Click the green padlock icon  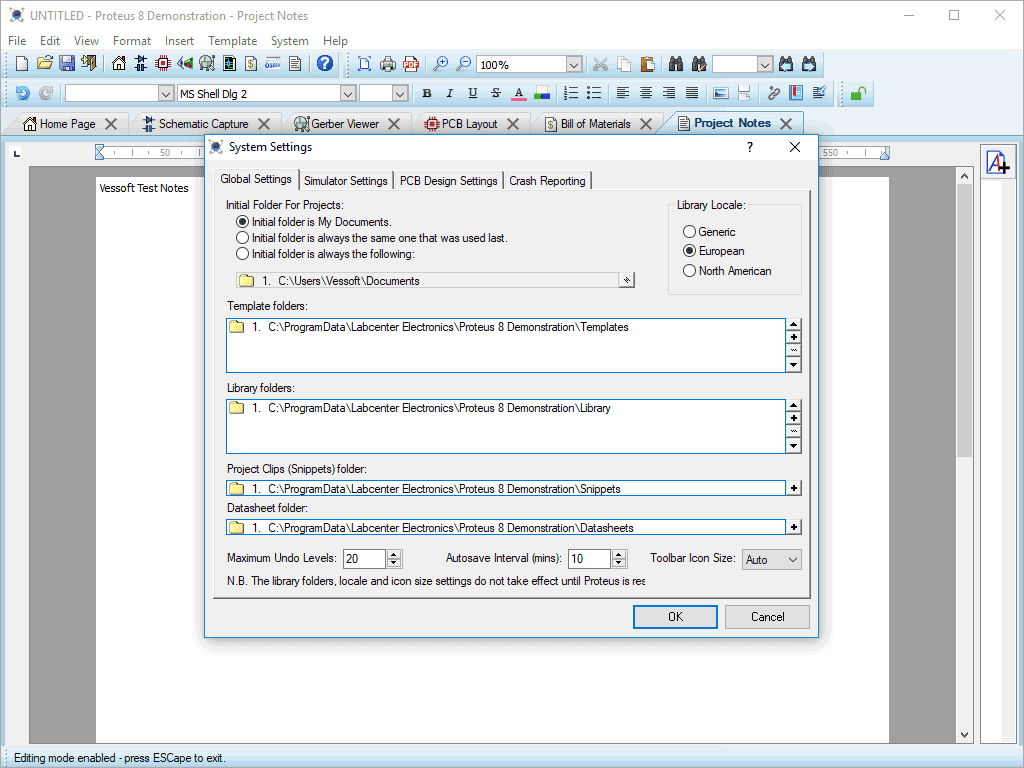click(x=858, y=93)
